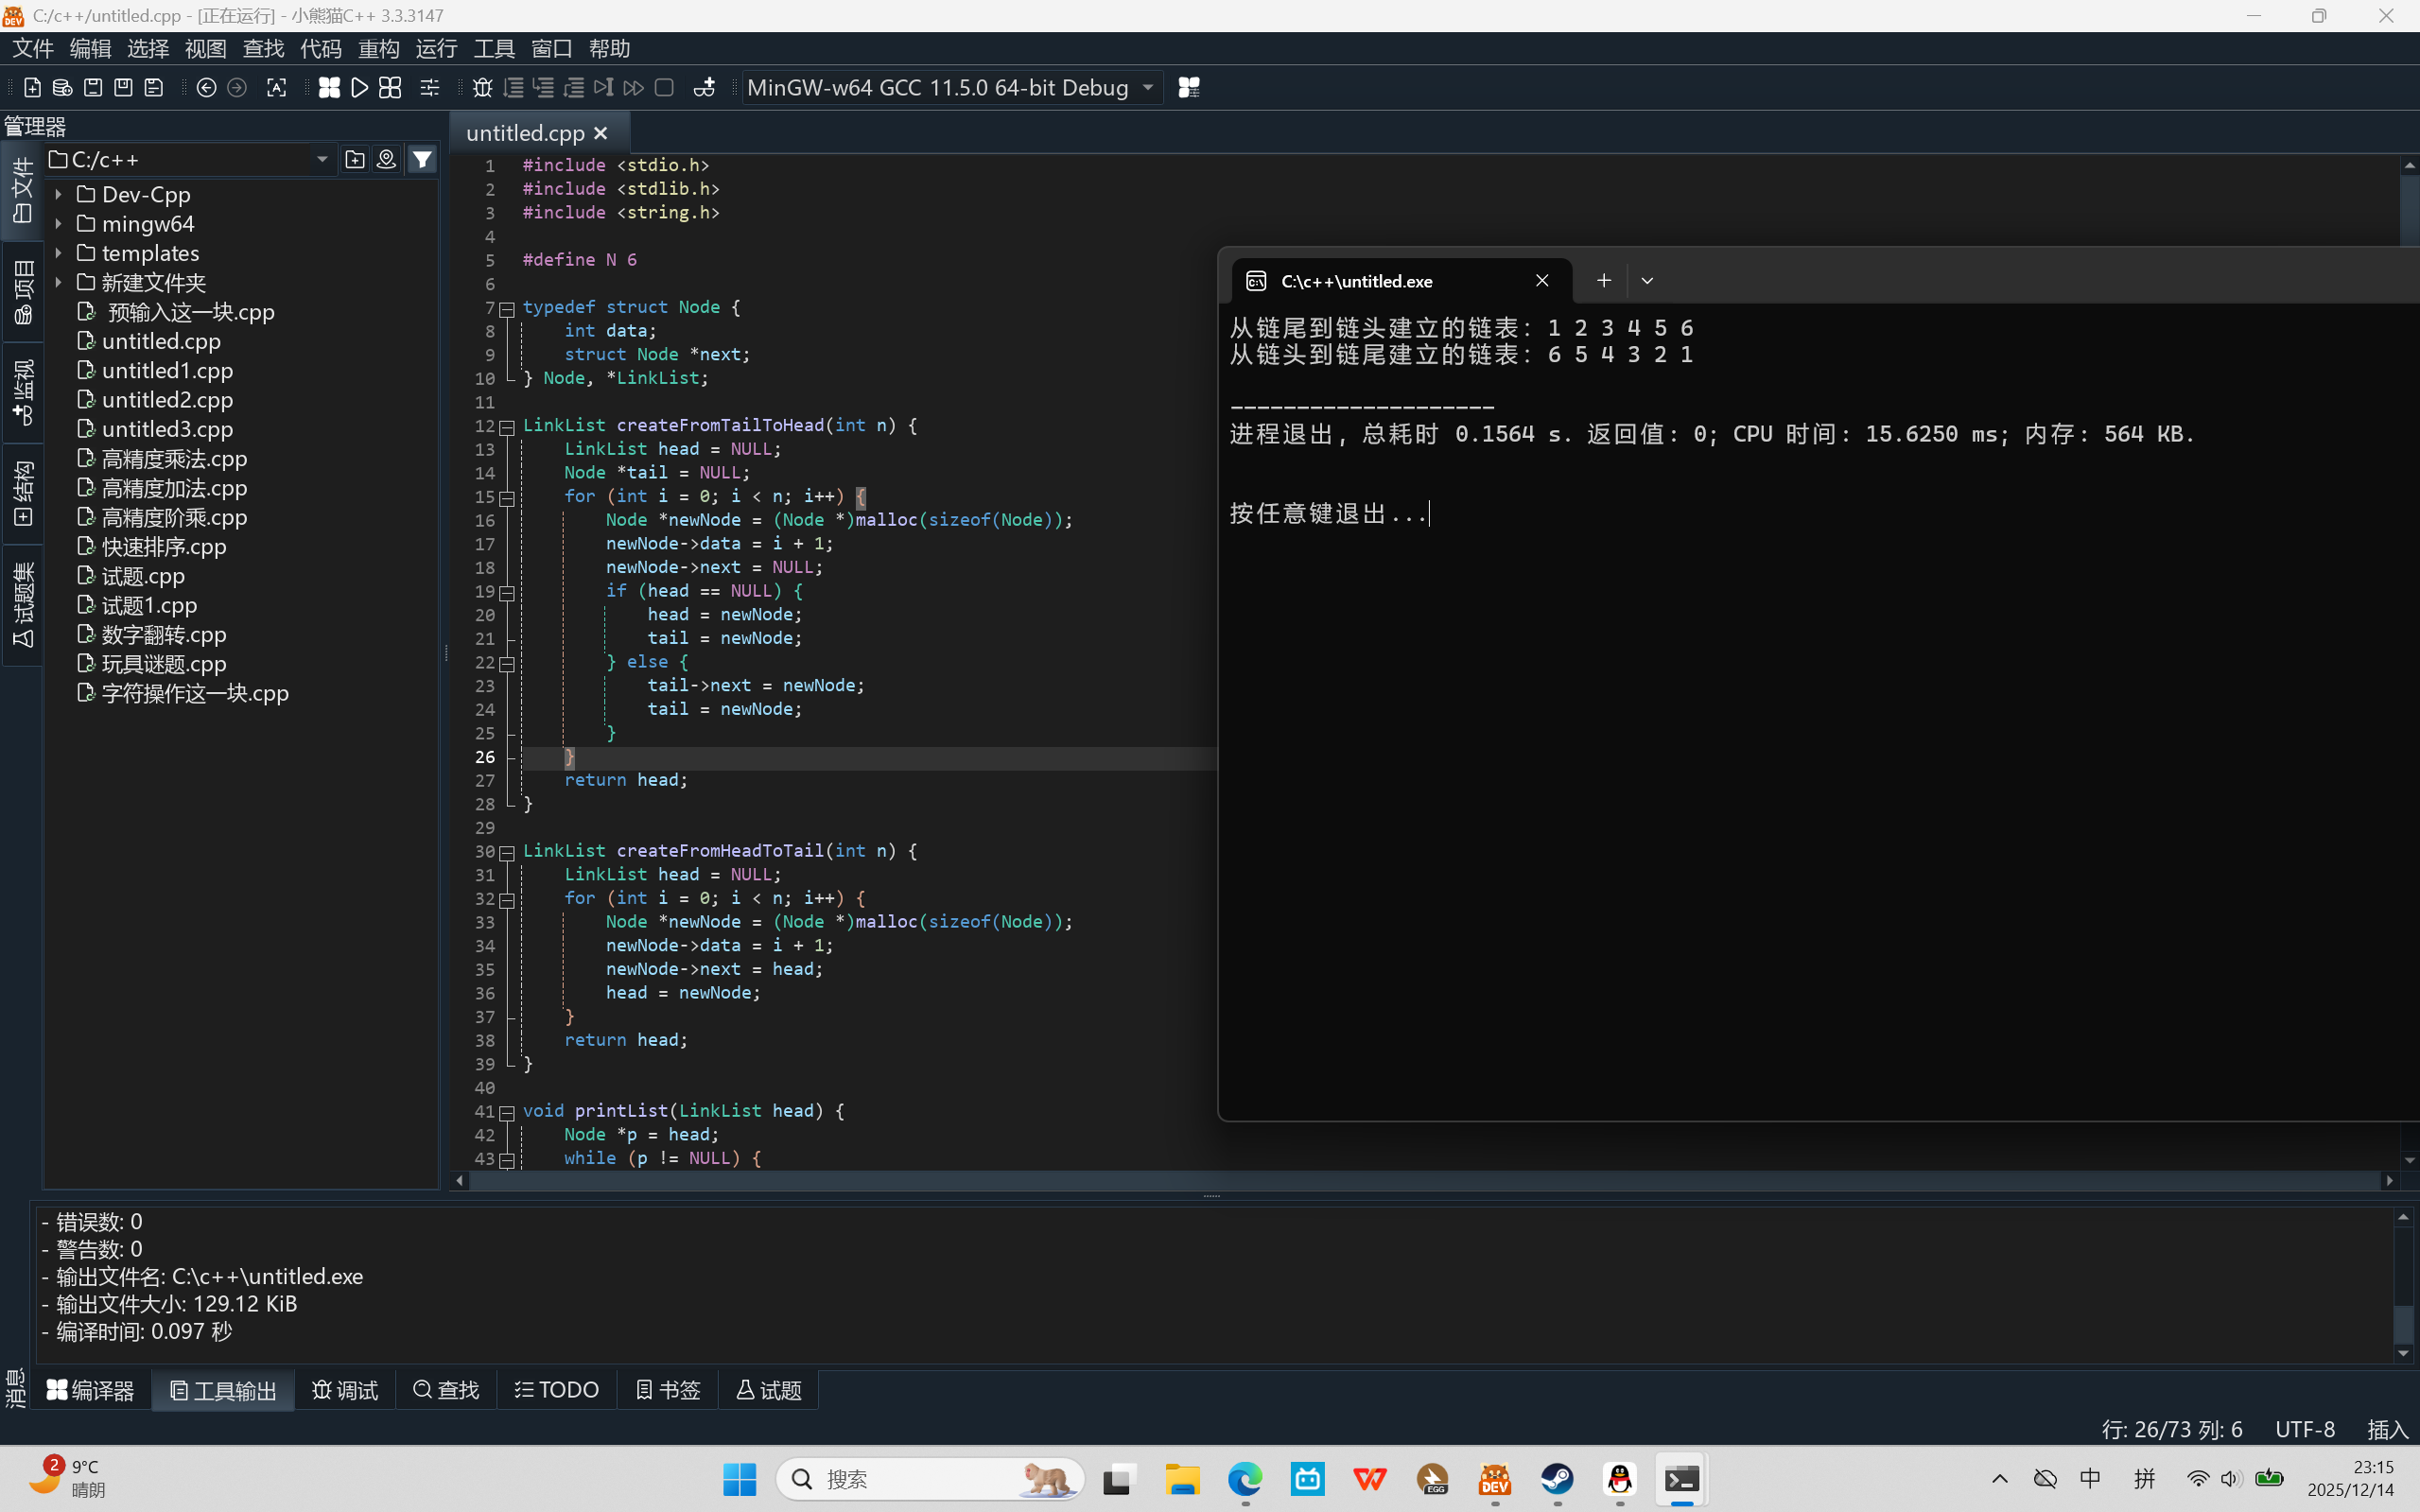
Task: Open the 运行 menu
Action: [436, 48]
